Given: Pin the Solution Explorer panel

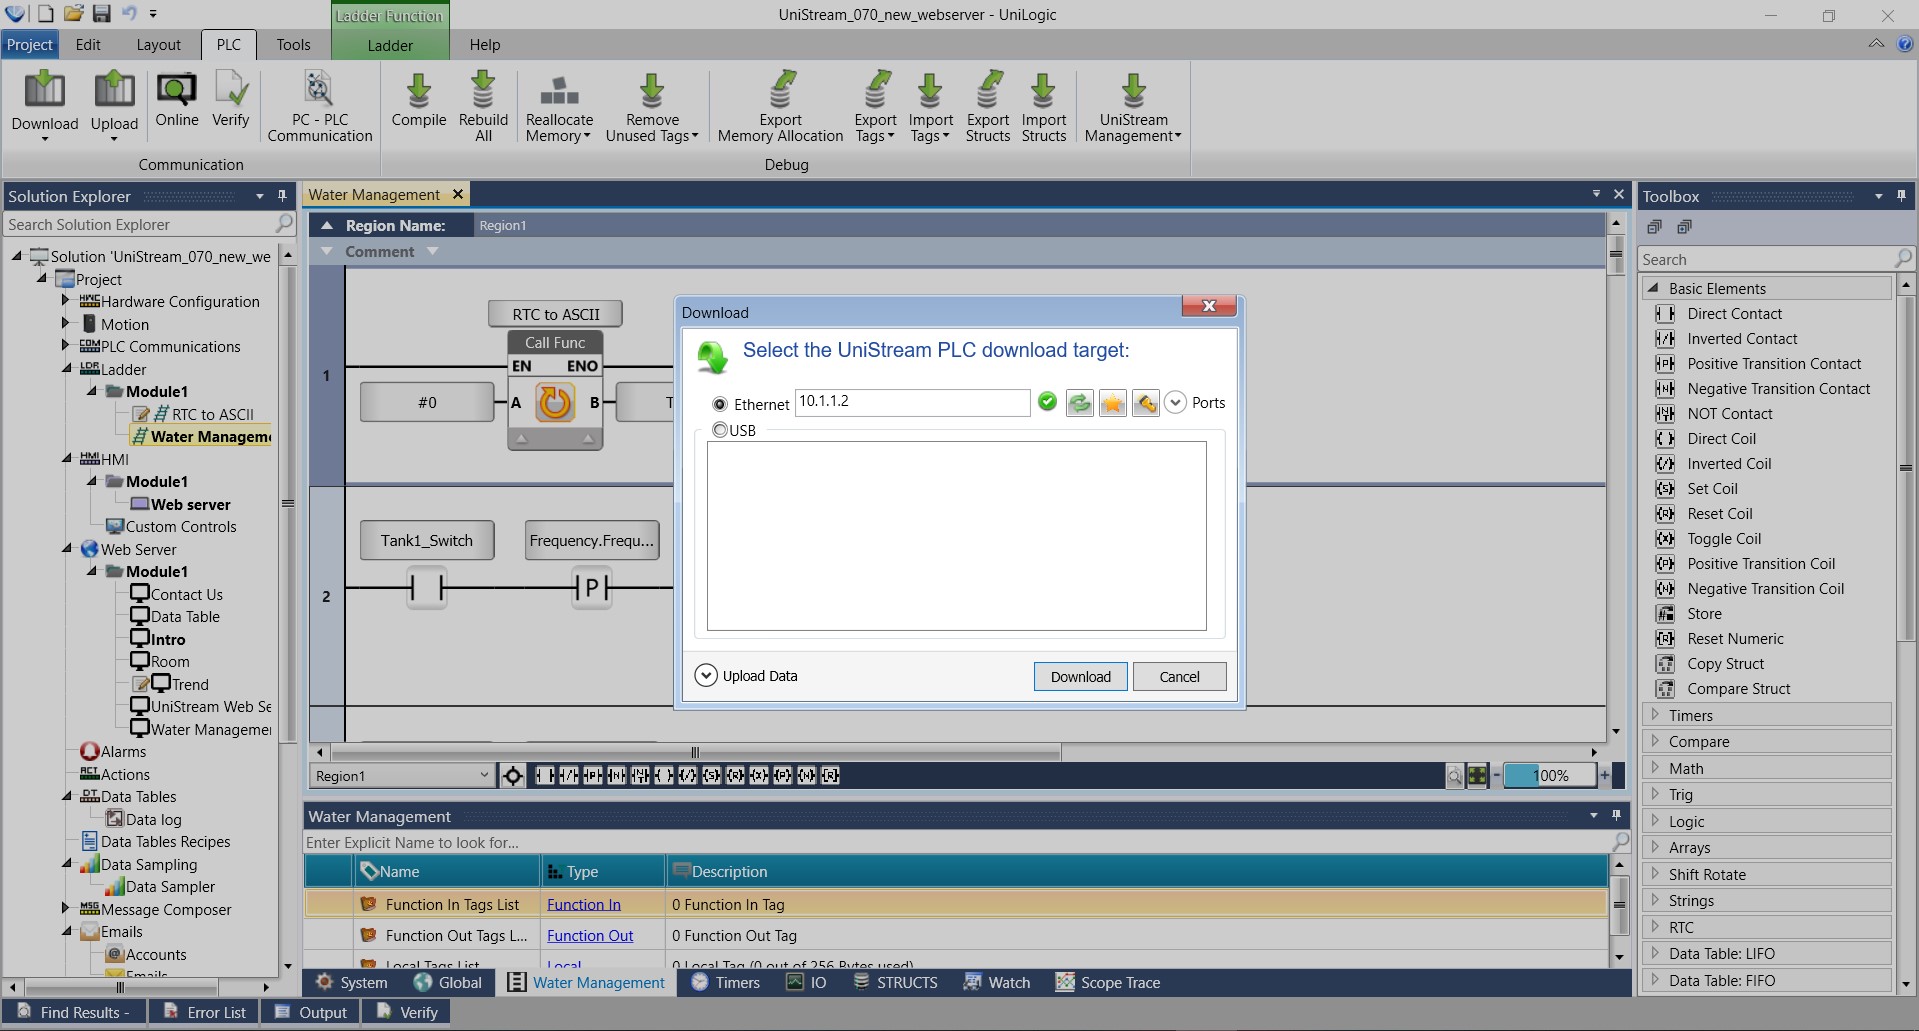Looking at the screenshot, I should (x=282, y=196).
